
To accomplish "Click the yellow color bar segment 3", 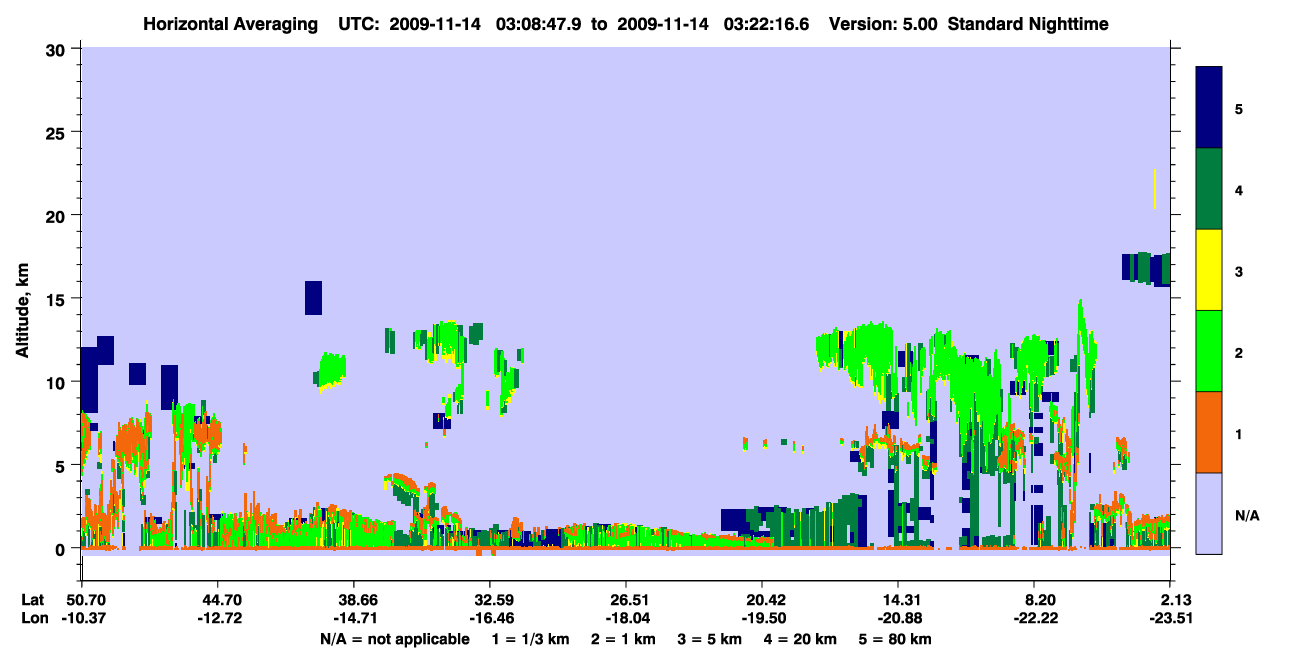I will [x=1209, y=269].
